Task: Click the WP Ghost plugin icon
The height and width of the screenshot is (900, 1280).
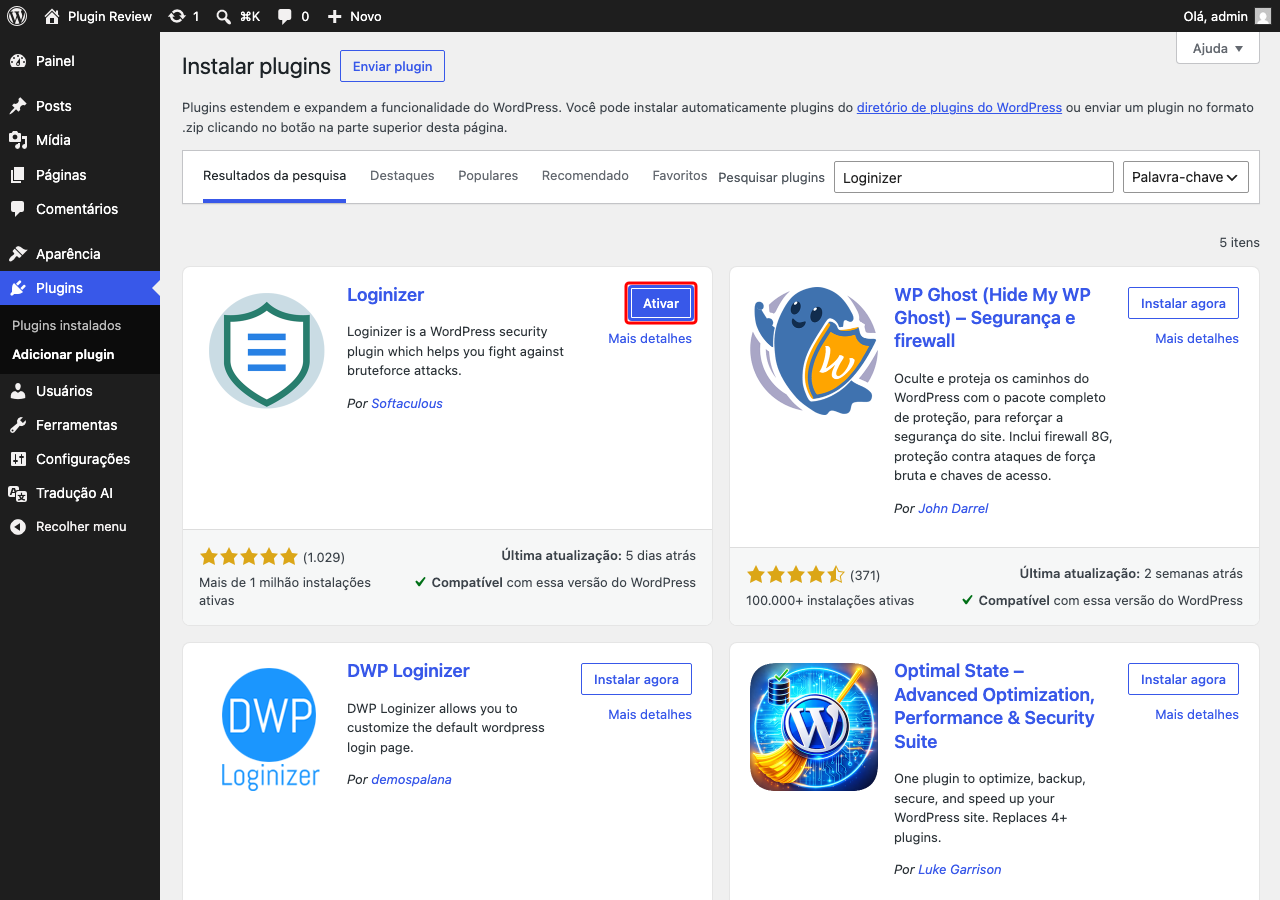Action: (813, 350)
